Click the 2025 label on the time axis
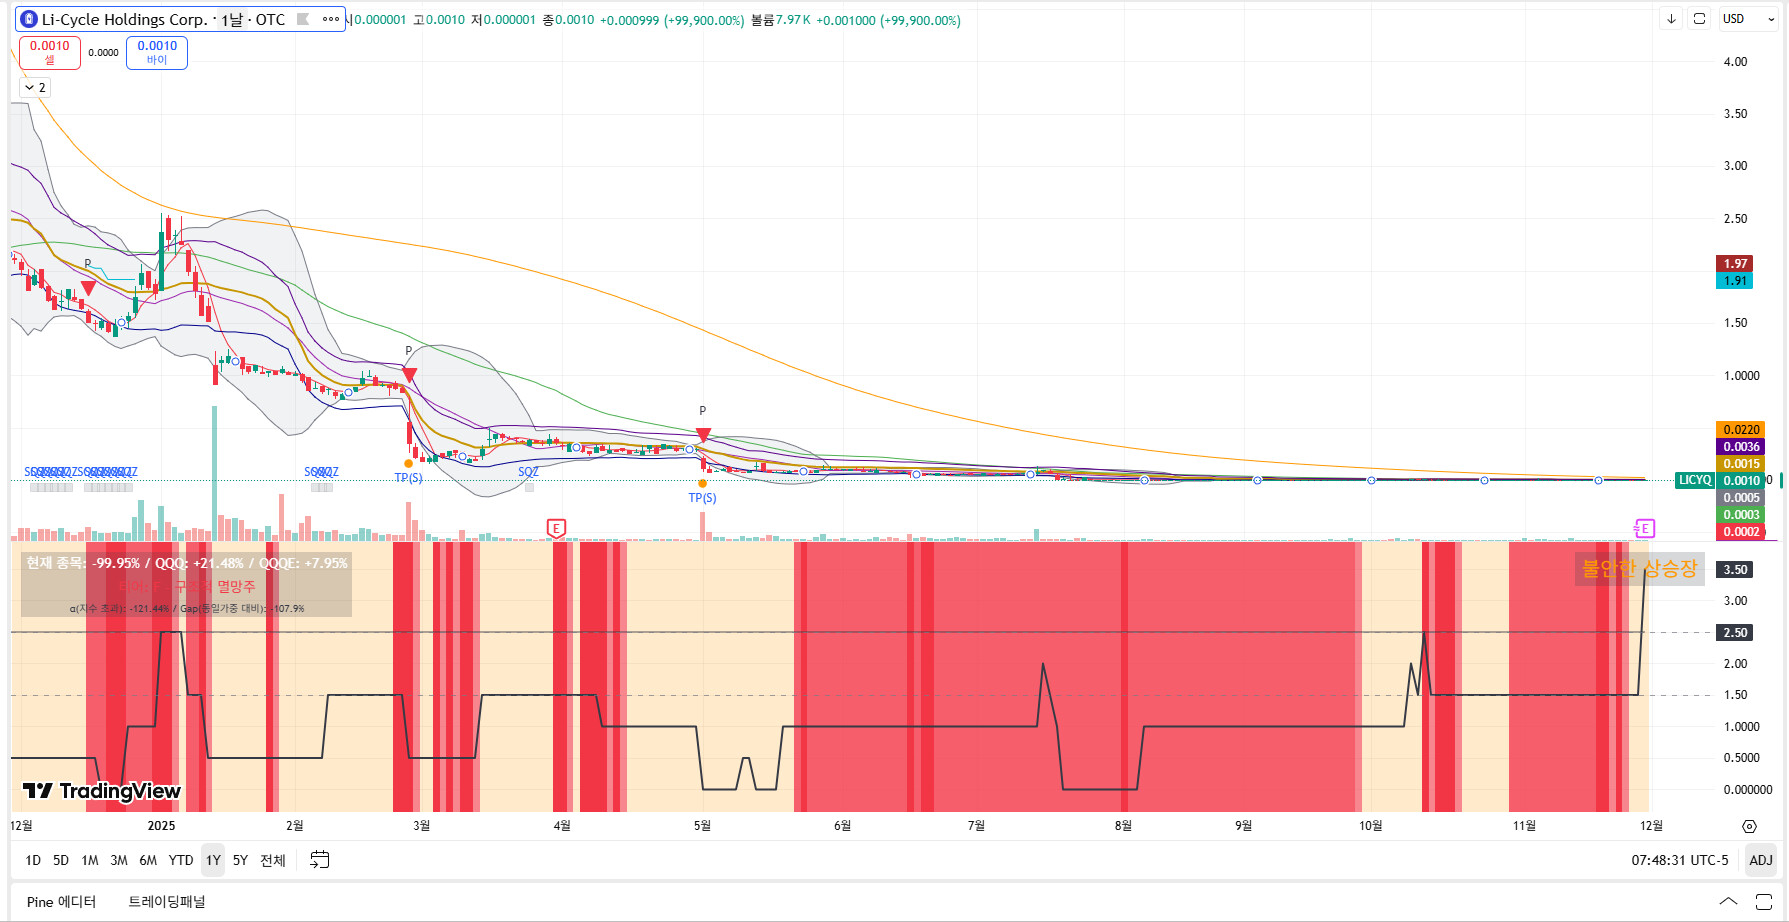 pos(161,826)
